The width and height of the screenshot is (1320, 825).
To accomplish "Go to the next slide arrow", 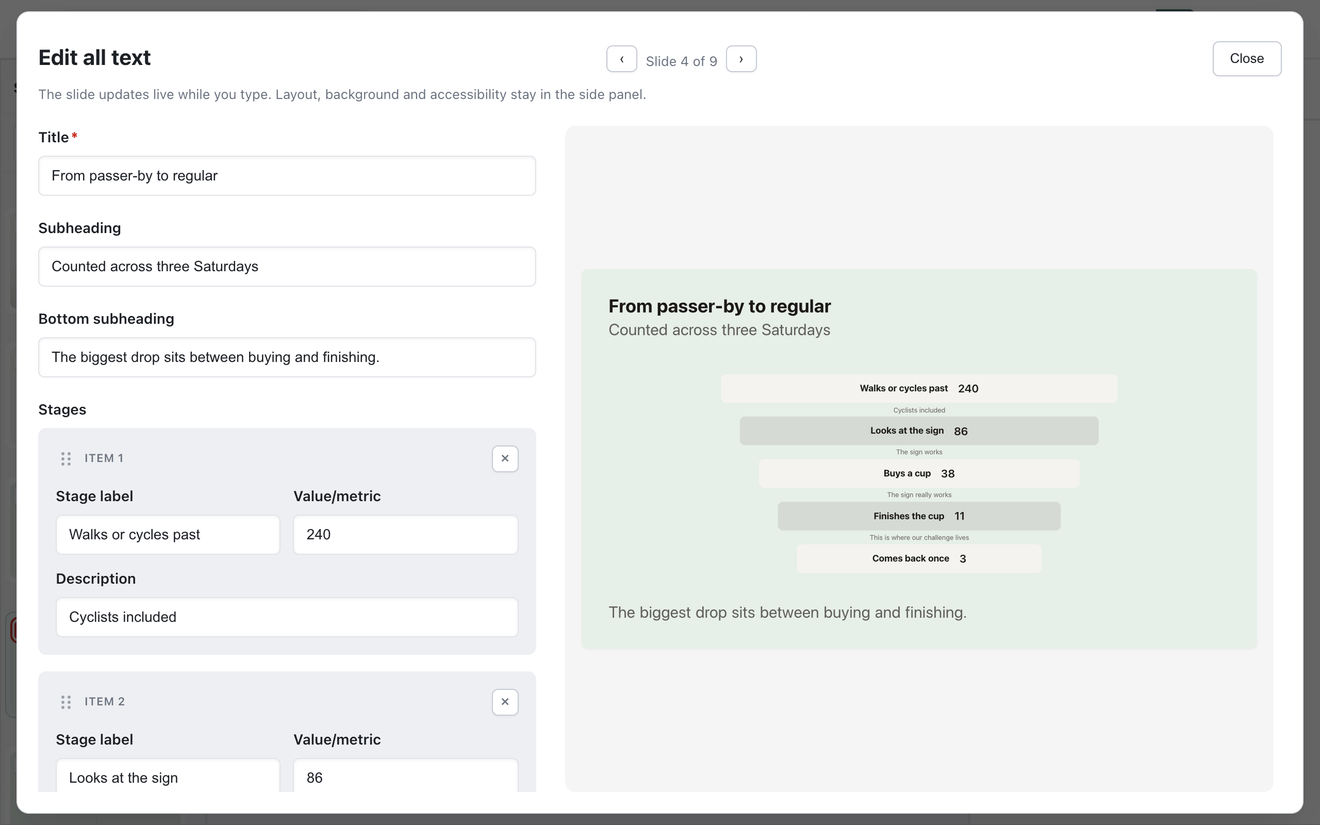I will point(741,59).
